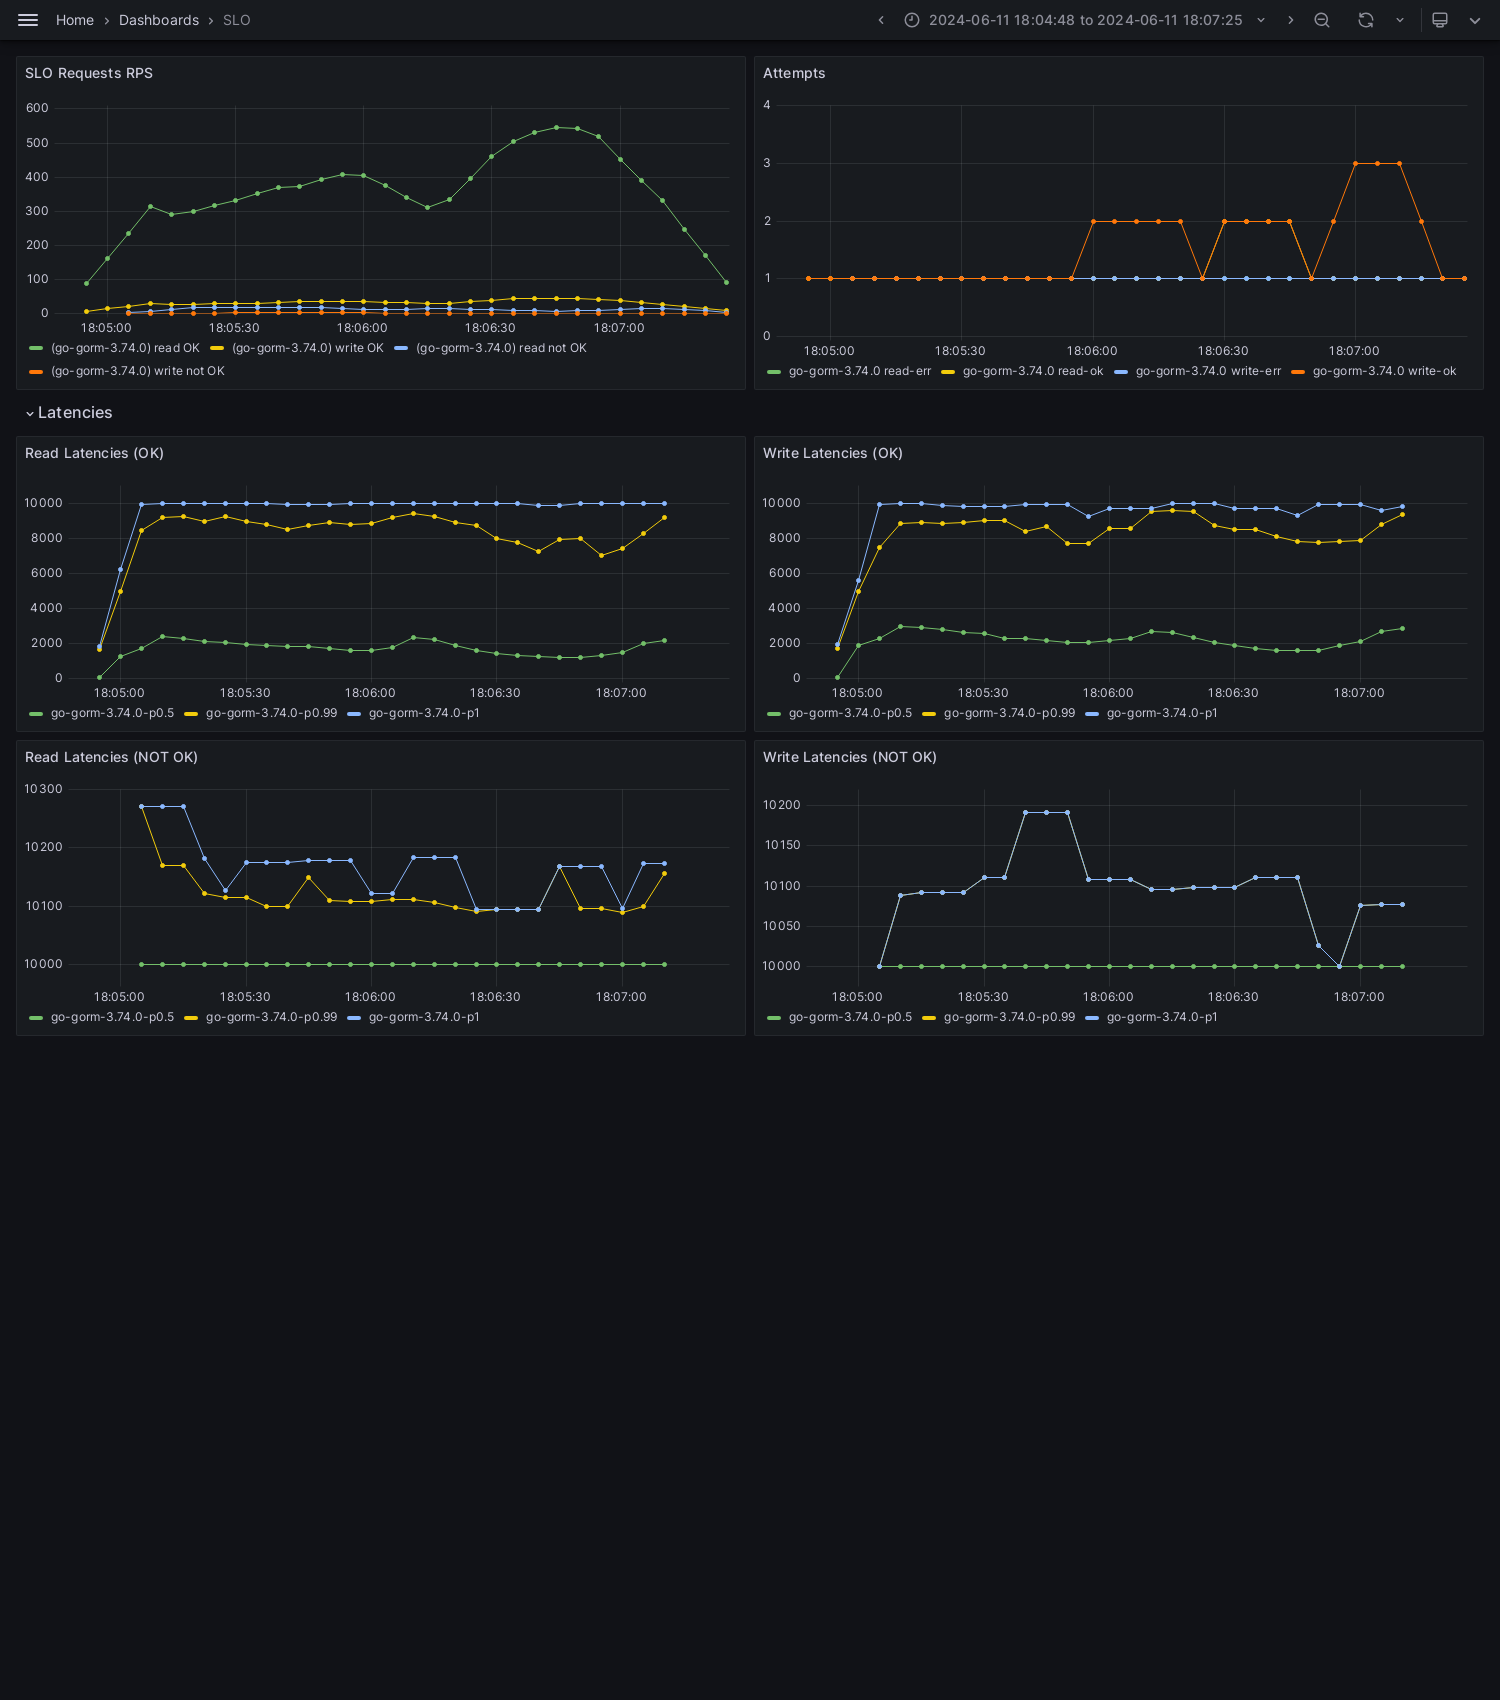Click first peak point at 3 attempts on write-ok line
1500x1700 pixels.
coord(1355,163)
